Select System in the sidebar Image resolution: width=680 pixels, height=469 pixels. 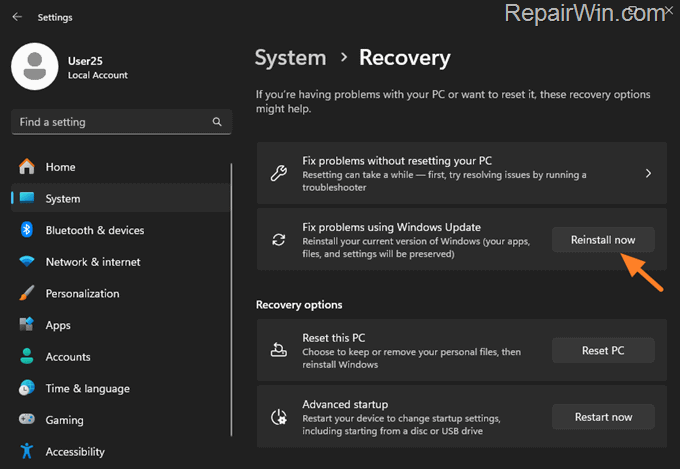click(x=121, y=198)
